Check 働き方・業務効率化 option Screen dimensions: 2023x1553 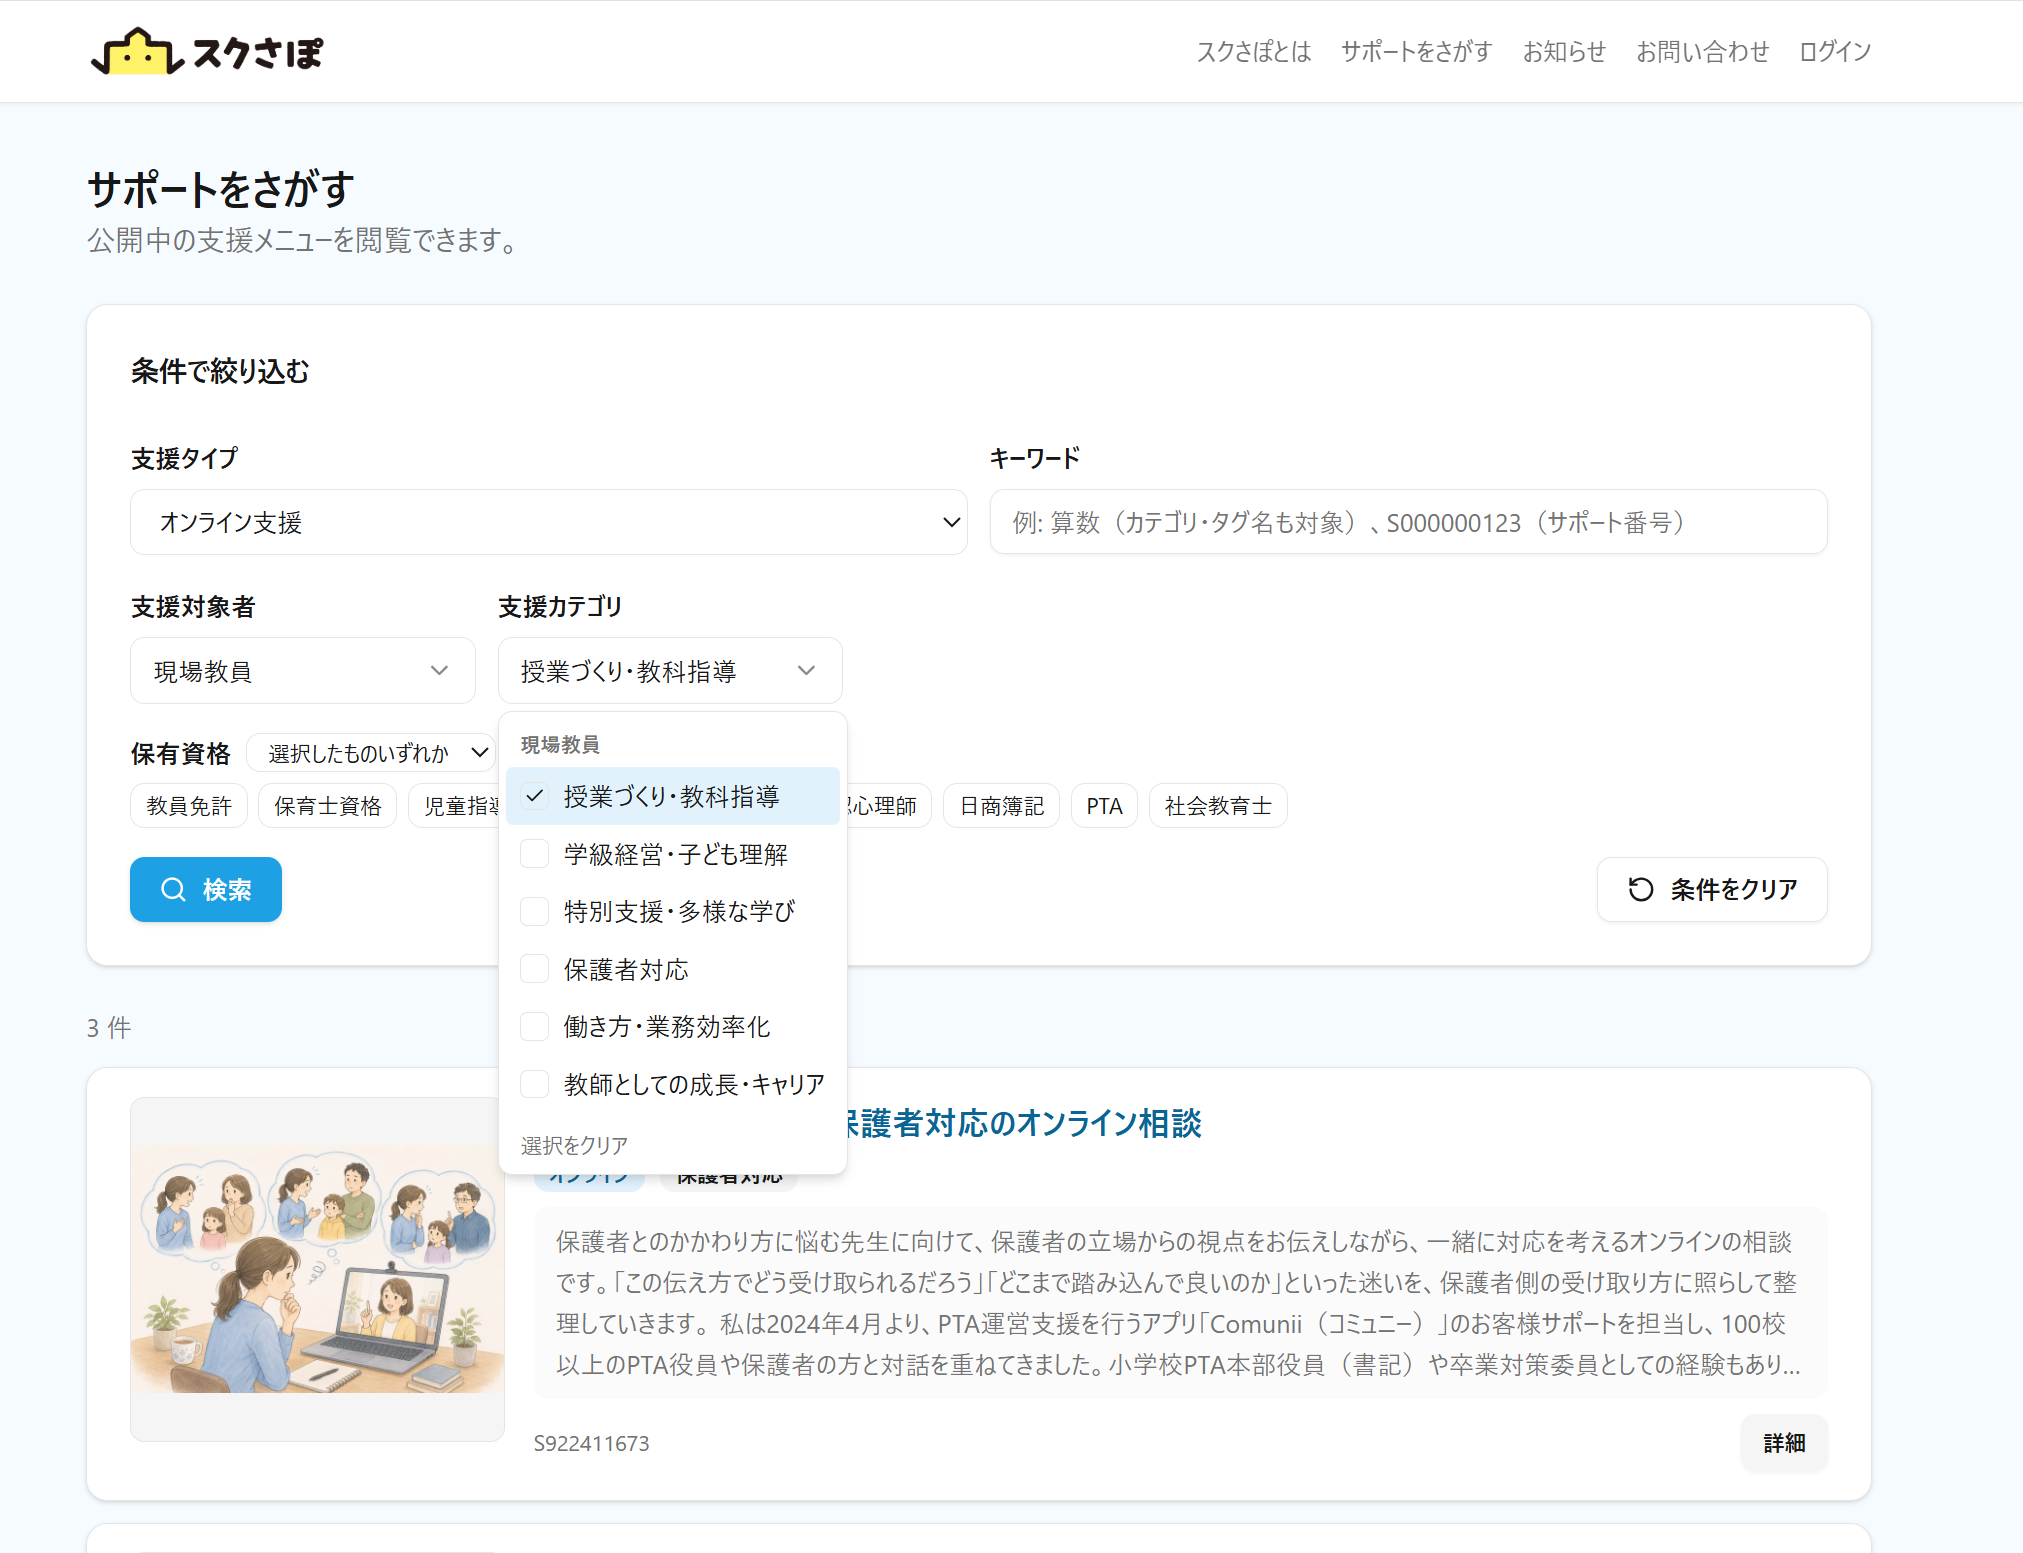pyautogui.click(x=672, y=1026)
